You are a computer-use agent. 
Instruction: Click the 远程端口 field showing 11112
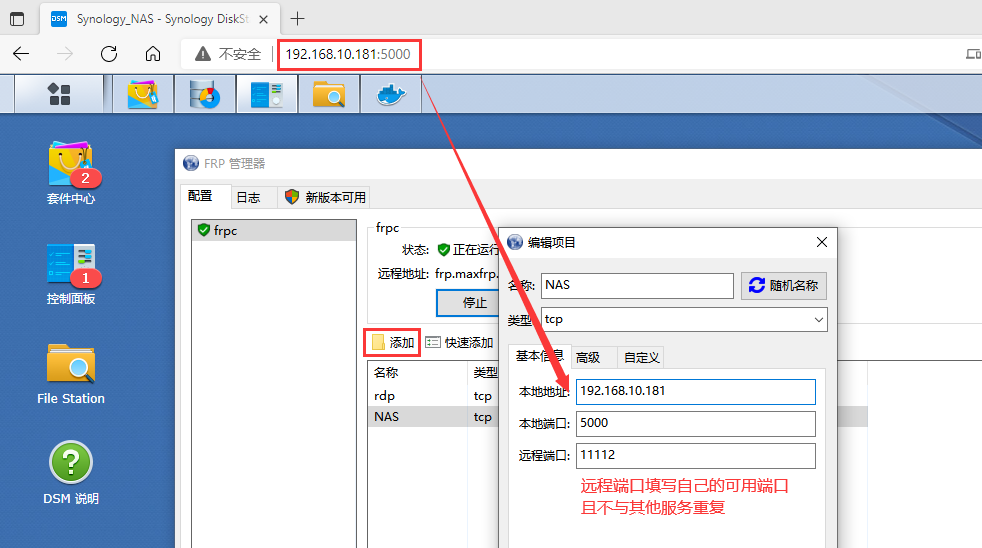coord(696,455)
